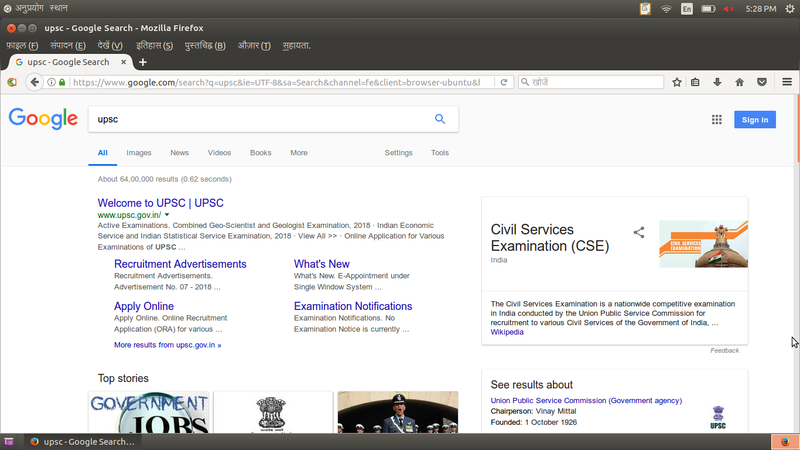Click the Civil Services Examination banner image

[703, 244]
